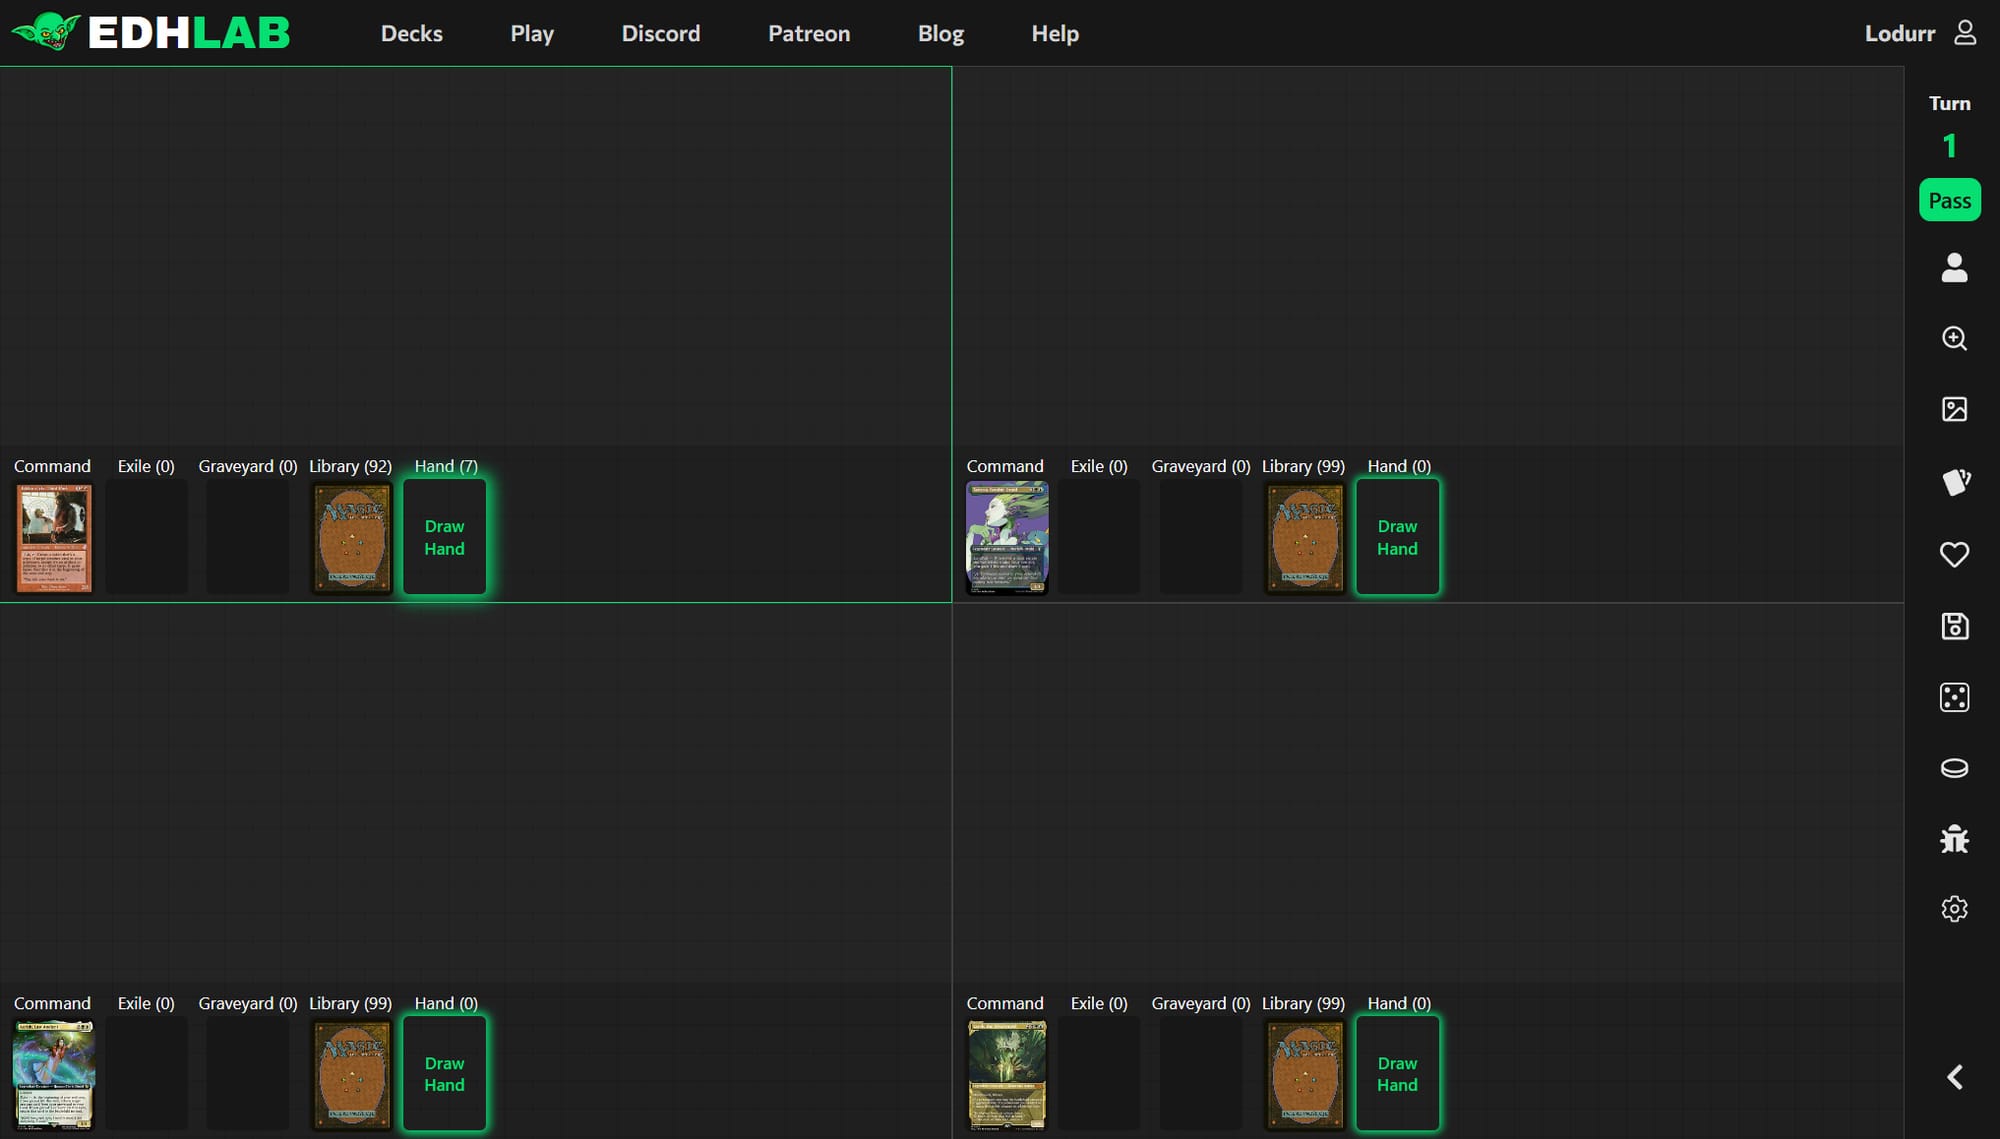Image resolution: width=2000 pixels, height=1139 pixels.
Task: Click the cards icon in the sidebar
Action: (x=1954, y=482)
